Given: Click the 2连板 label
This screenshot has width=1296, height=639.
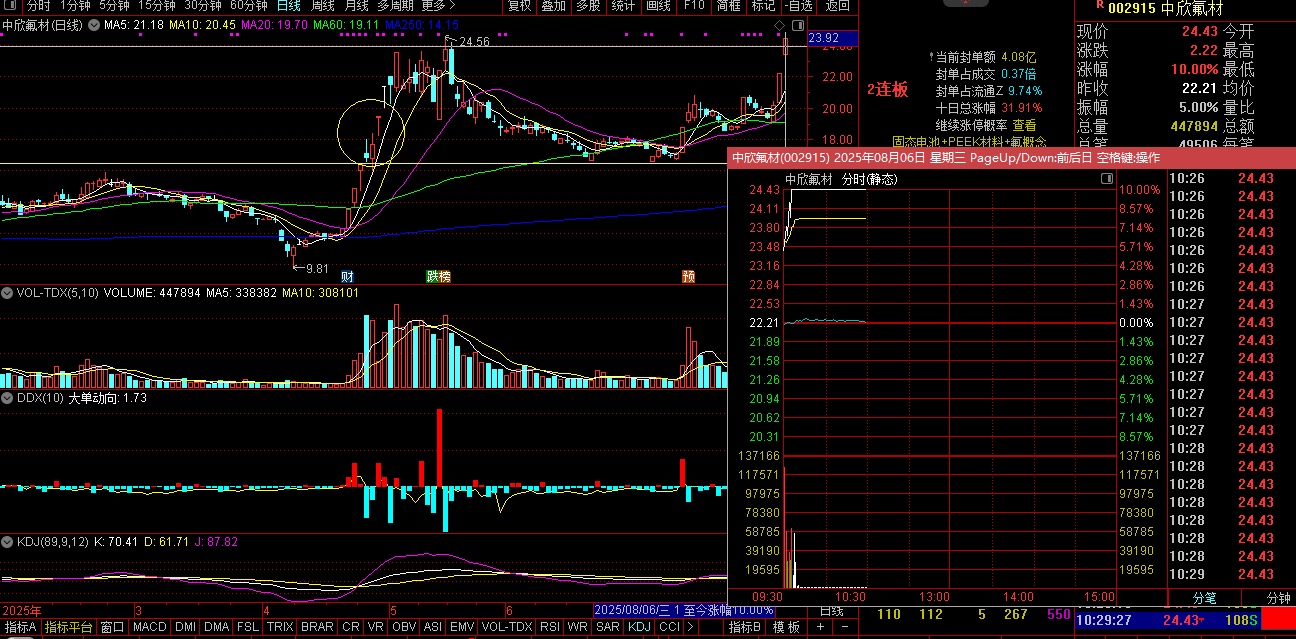Looking at the screenshot, I should tap(887, 89).
